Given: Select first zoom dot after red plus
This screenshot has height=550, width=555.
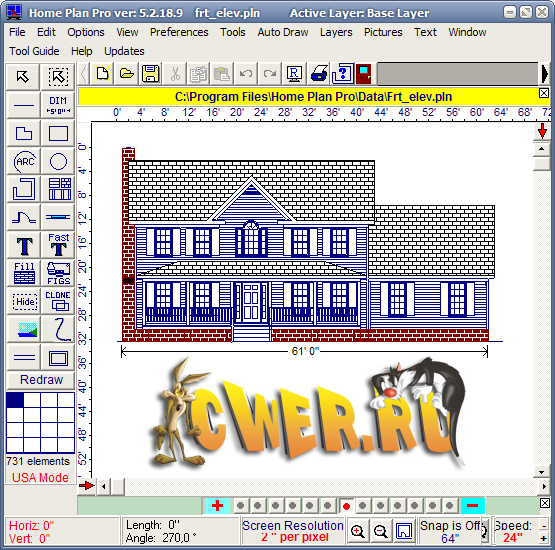Looking at the screenshot, I should [x=240, y=506].
